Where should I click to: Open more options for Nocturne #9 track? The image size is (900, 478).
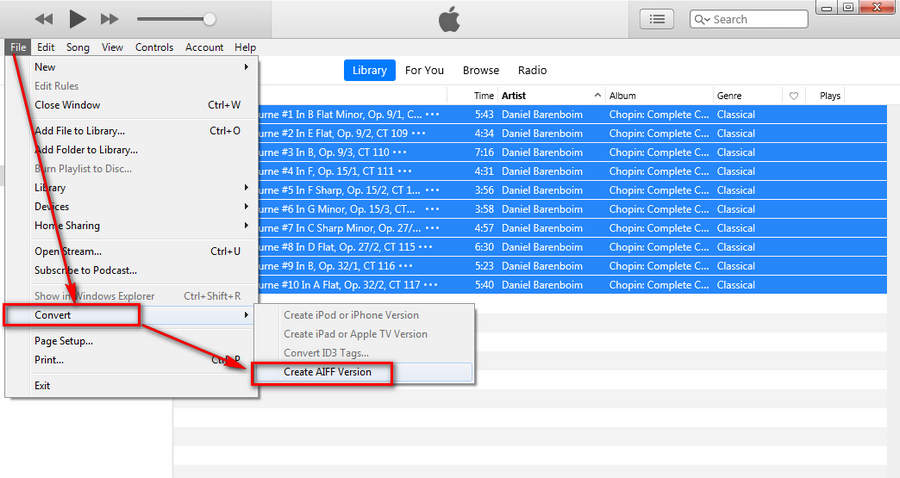[x=406, y=266]
